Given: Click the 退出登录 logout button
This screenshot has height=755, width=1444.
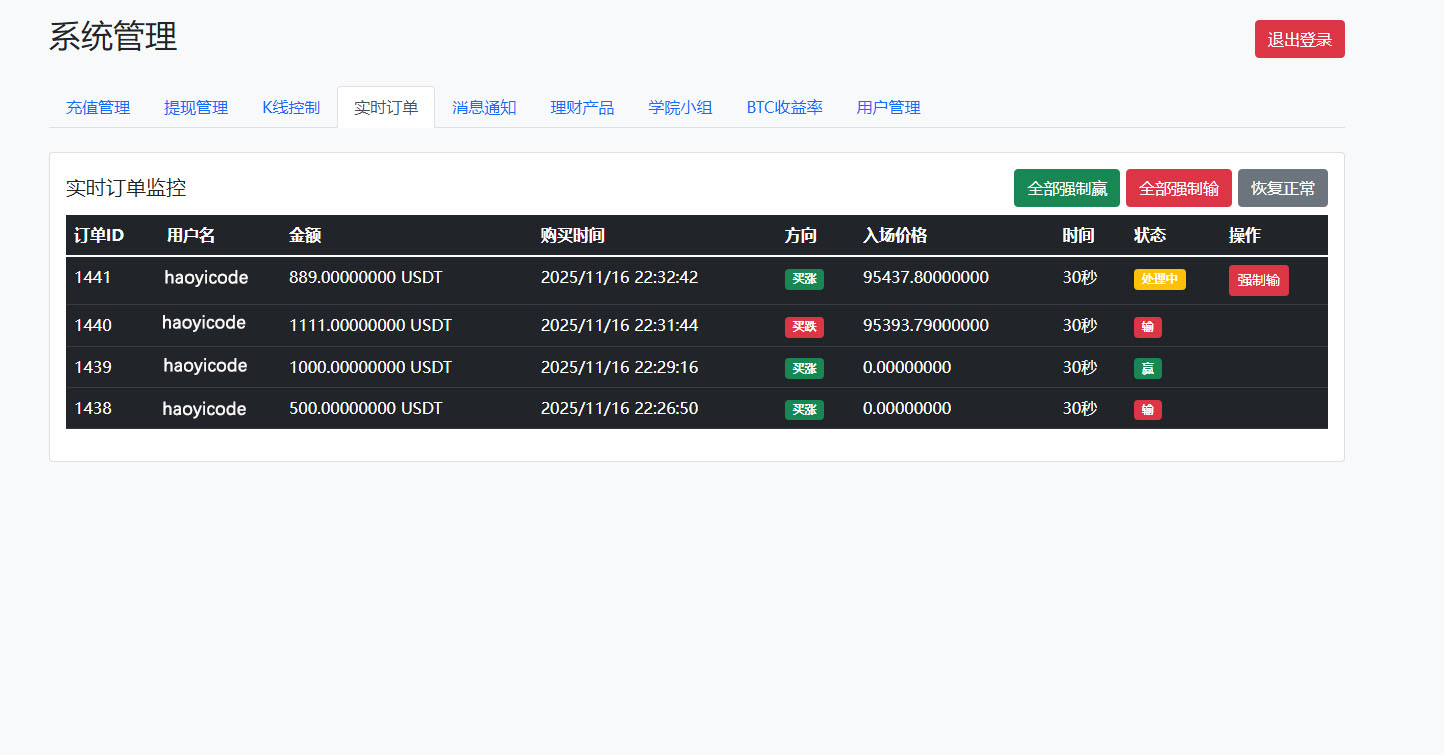Looking at the screenshot, I should point(1299,39).
